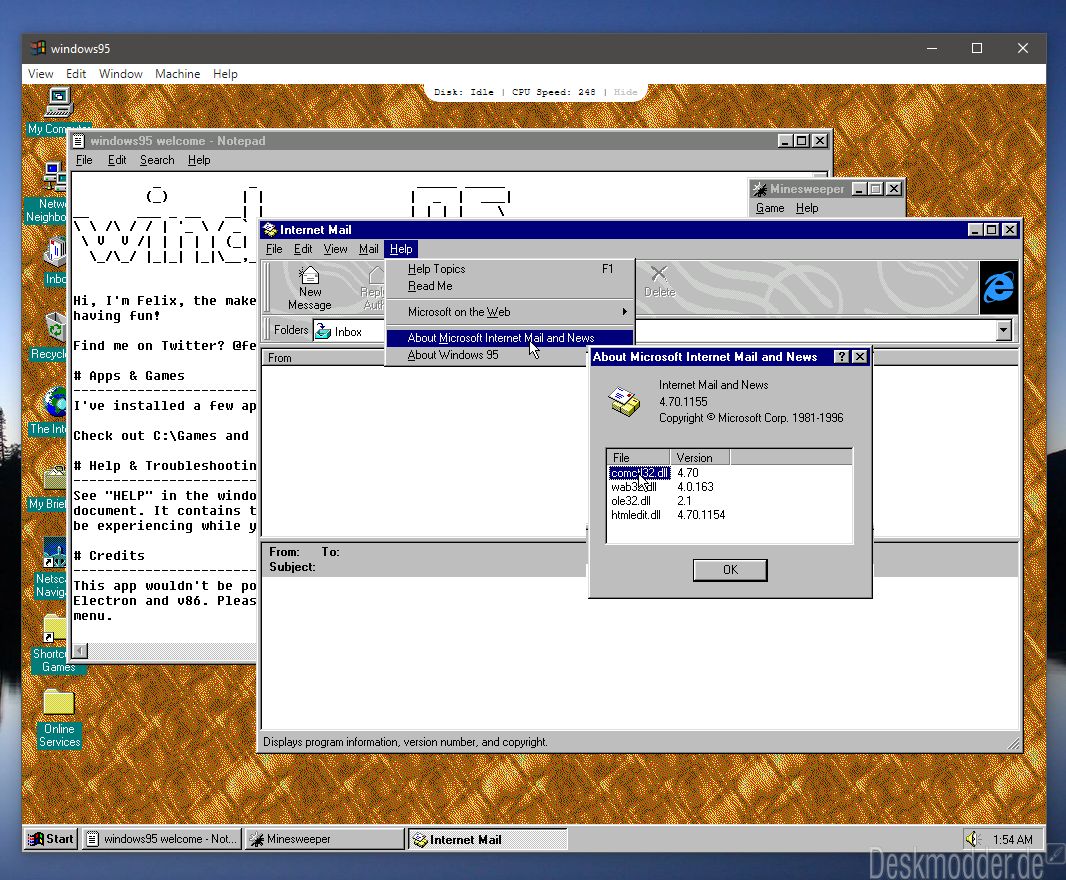
Task: Open the Help menu in Notepad
Action: pyautogui.click(x=199, y=160)
